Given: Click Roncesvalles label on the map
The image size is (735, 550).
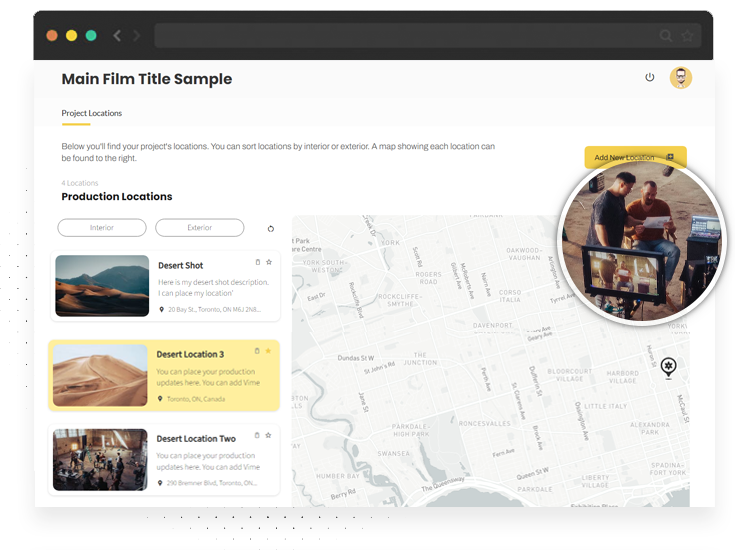Looking at the screenshot, I should coord(485,423).
